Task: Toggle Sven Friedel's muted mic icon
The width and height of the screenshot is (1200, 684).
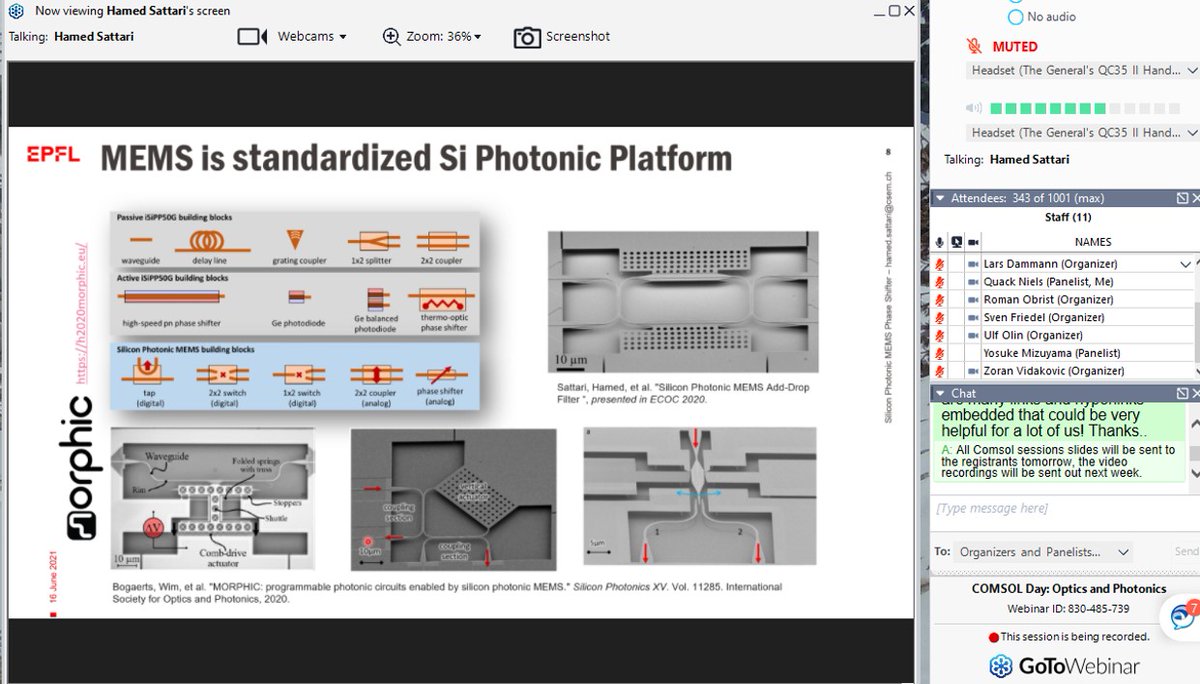Action: (939, 318)
